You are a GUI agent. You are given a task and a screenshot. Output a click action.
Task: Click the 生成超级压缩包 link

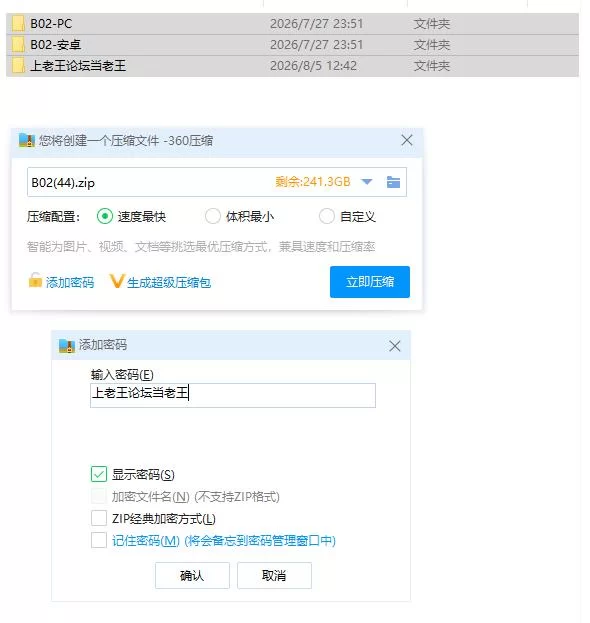(x=169, y=282)
